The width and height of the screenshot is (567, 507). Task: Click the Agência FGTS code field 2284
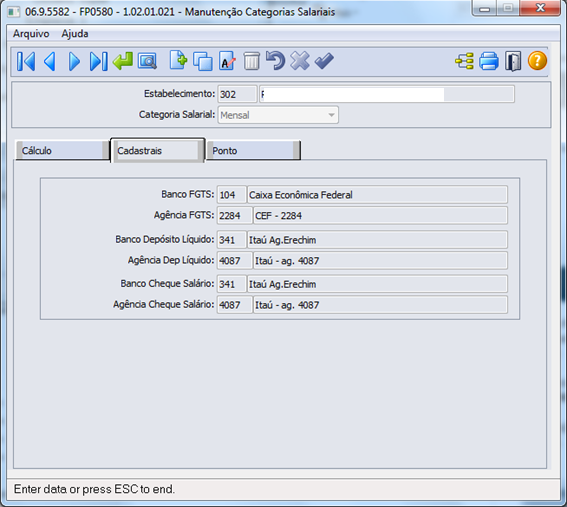click(x=235, y=216)
